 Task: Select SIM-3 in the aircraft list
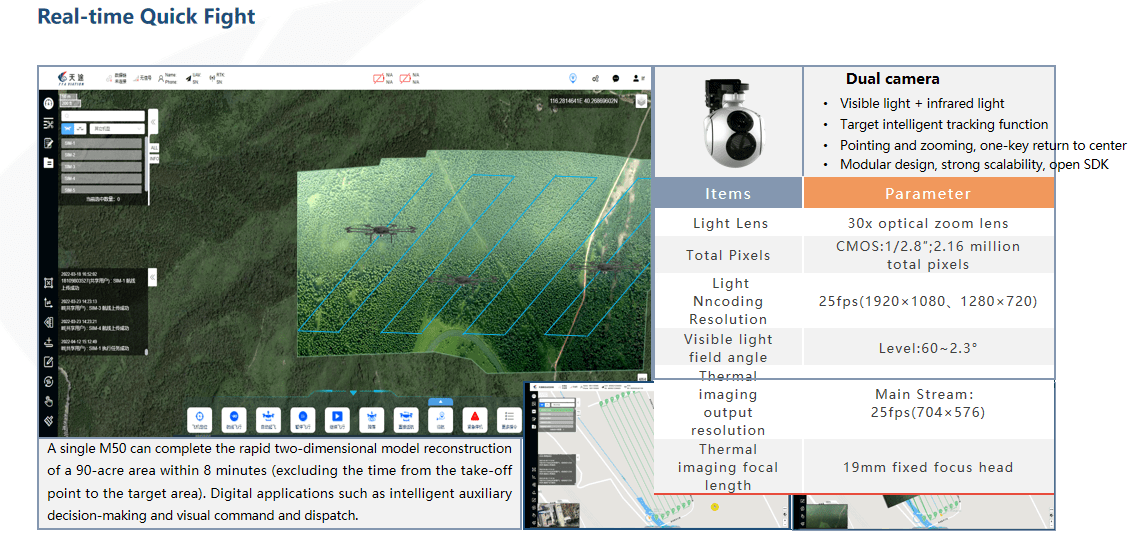(101, 167)
